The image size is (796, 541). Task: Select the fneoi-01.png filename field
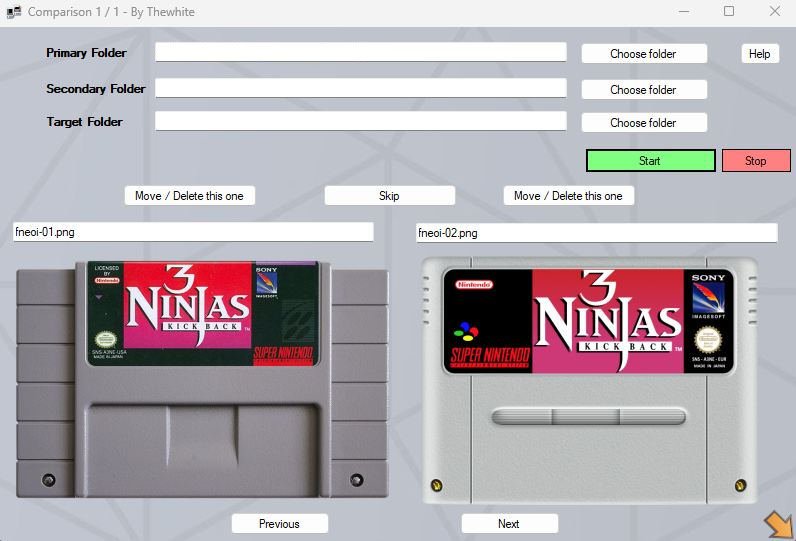193,232
